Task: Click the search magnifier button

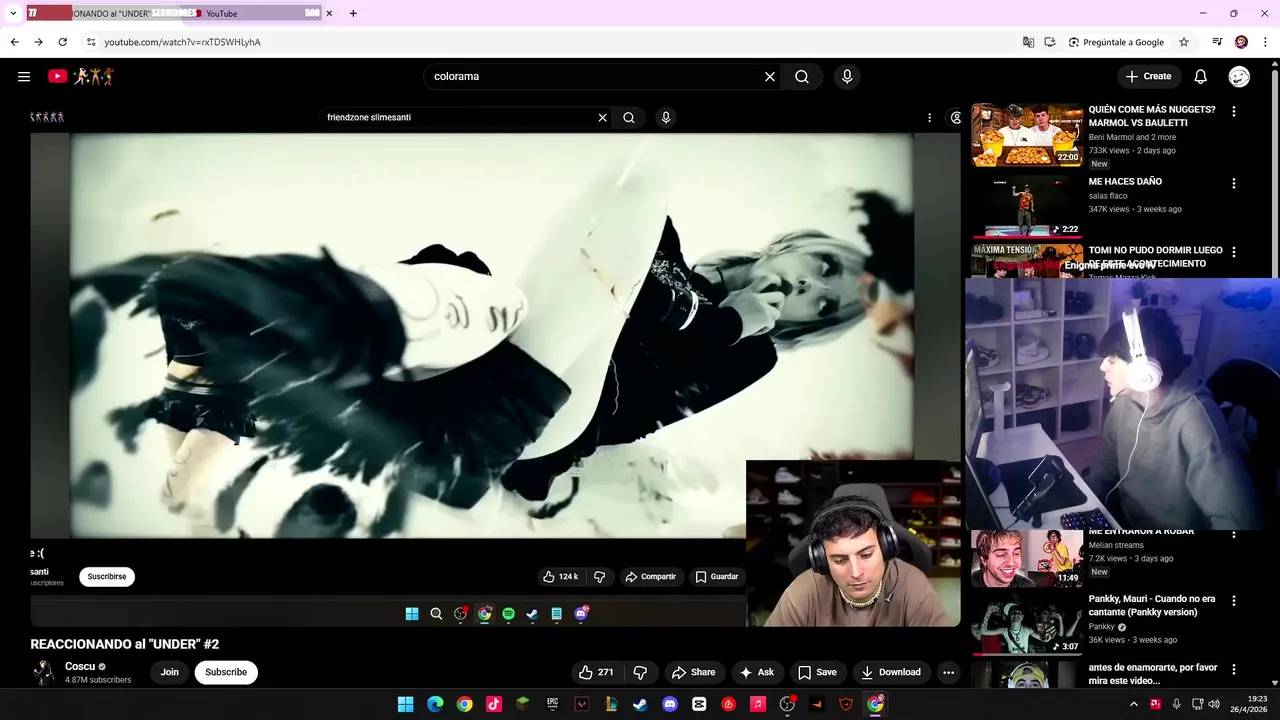Action: point(802,76)
